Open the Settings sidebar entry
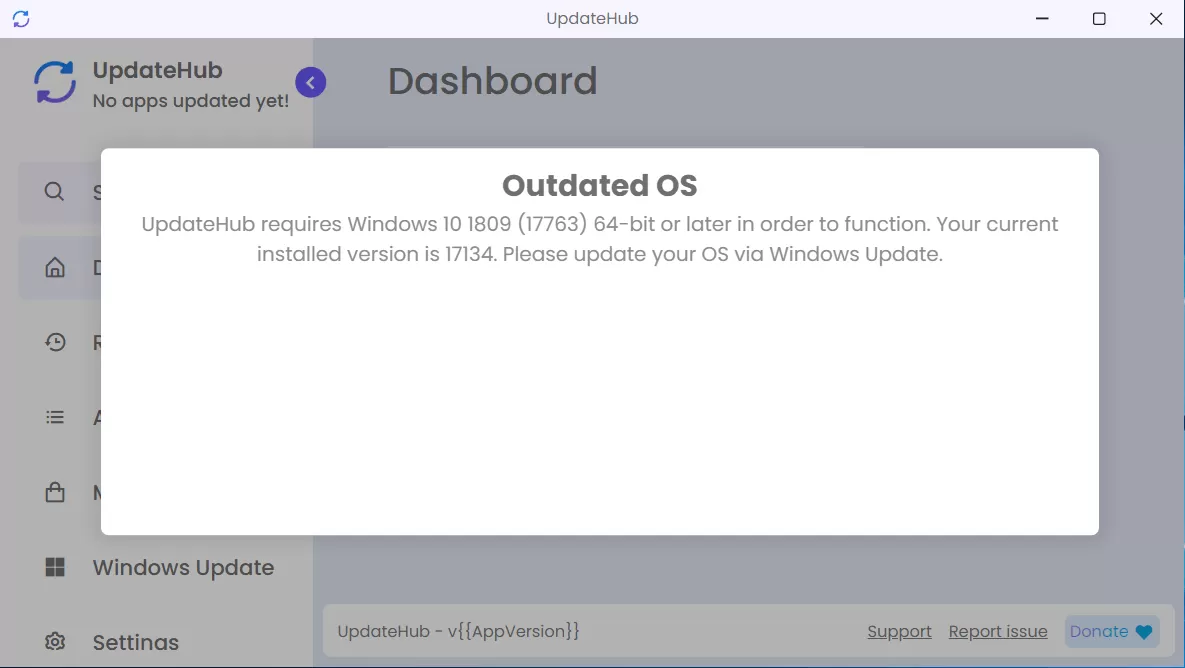Viewport: 1185px width, 668px height. [136, 642]
